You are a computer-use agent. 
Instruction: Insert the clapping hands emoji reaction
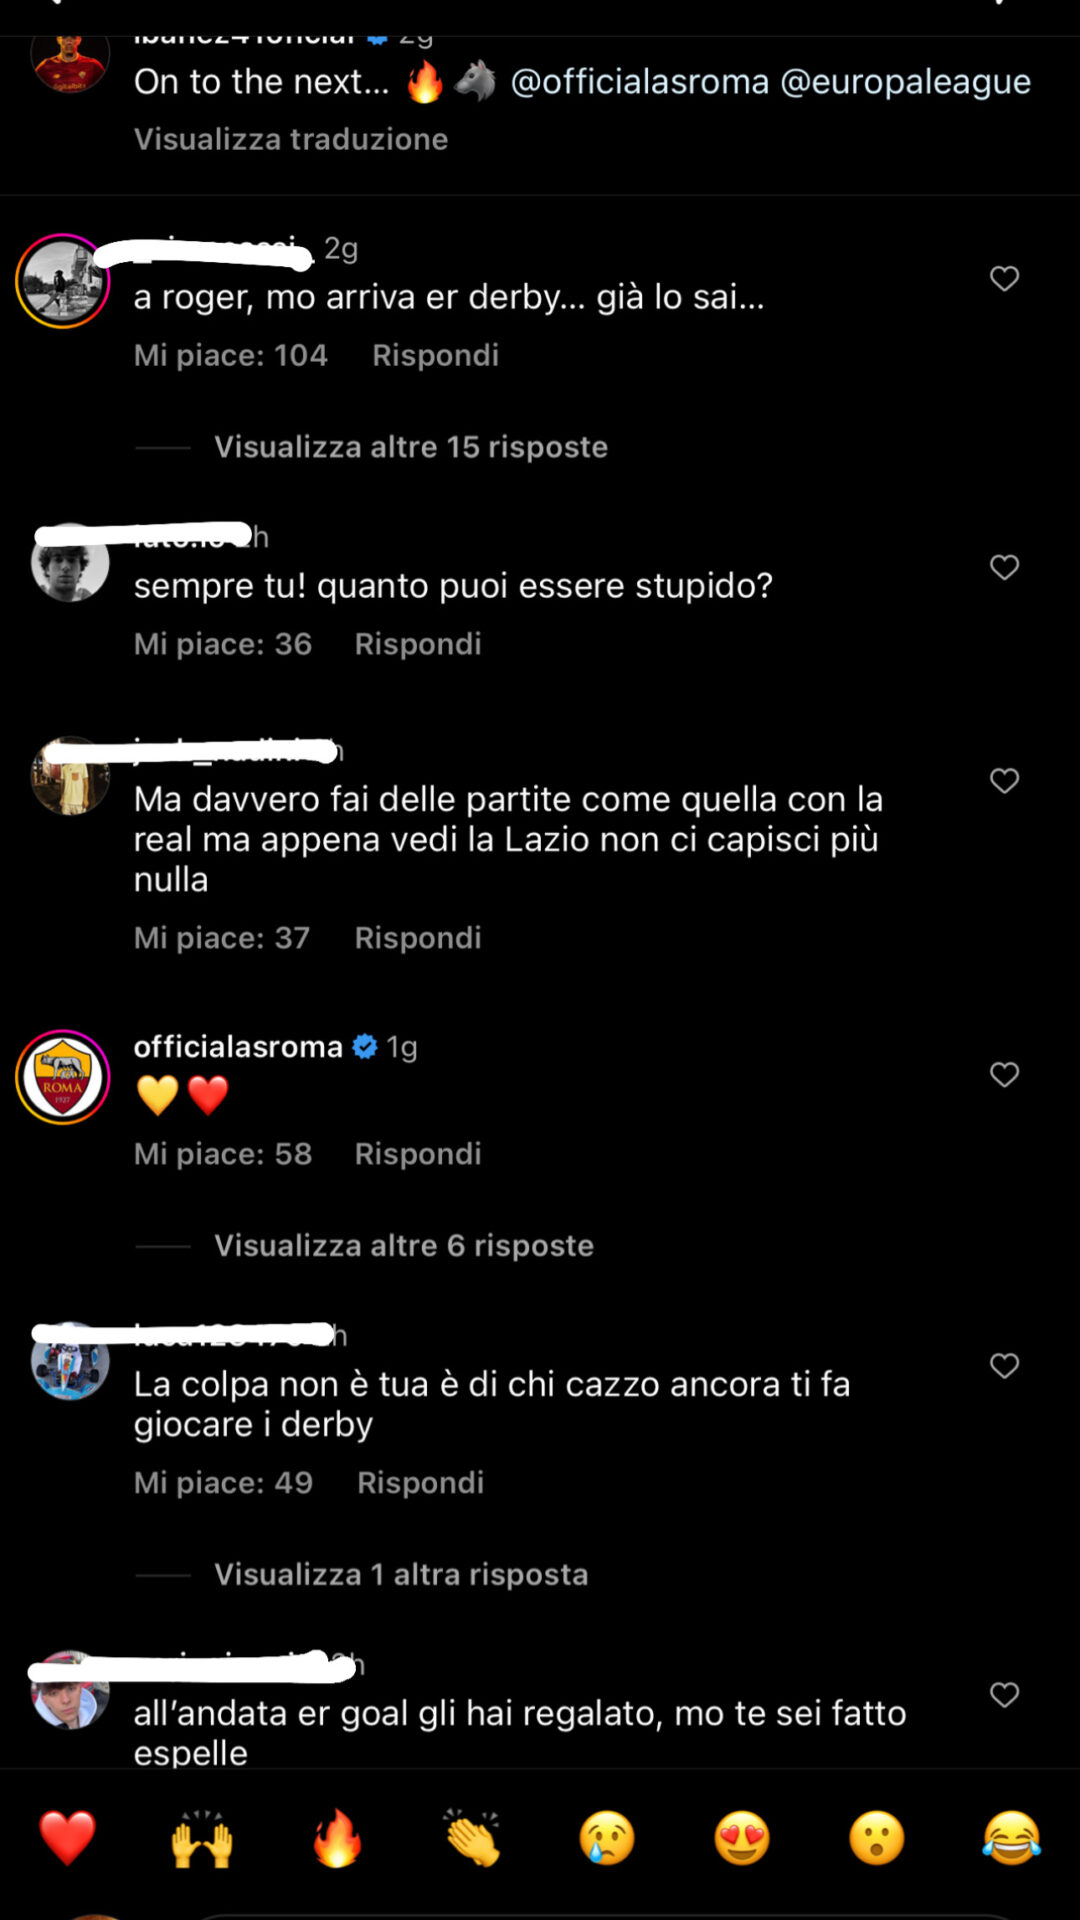(x=472, y=1838)
